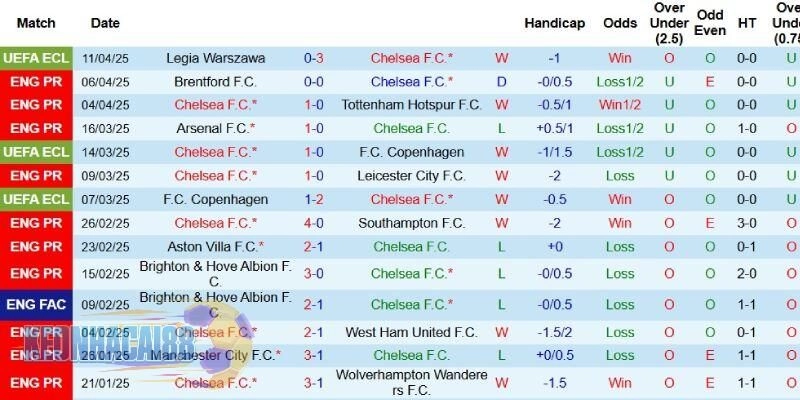The image size is (800, 400).
Task: Click the 4-0 match score
Action: click(312, 223)
